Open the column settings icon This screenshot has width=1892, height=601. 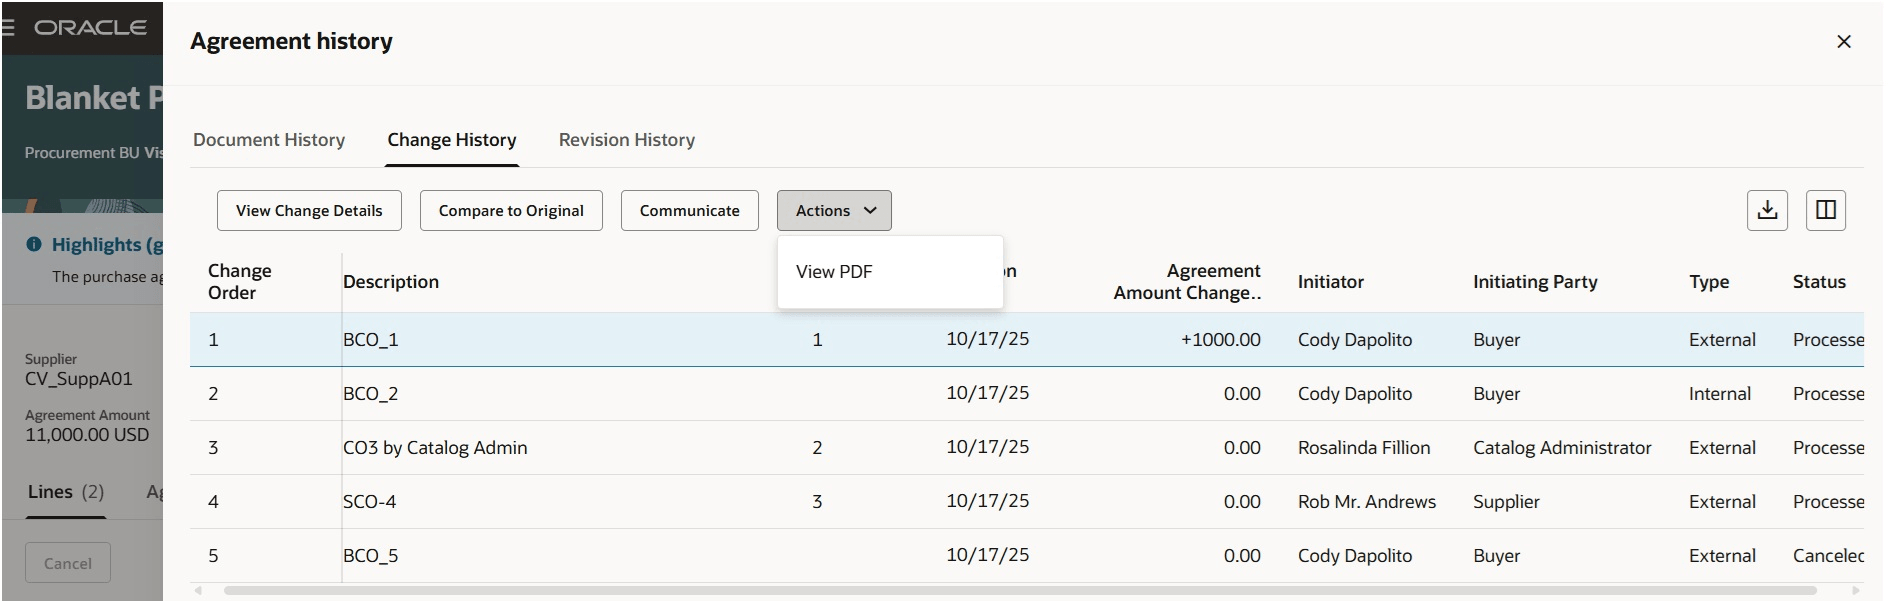(x=1825, y=210)
